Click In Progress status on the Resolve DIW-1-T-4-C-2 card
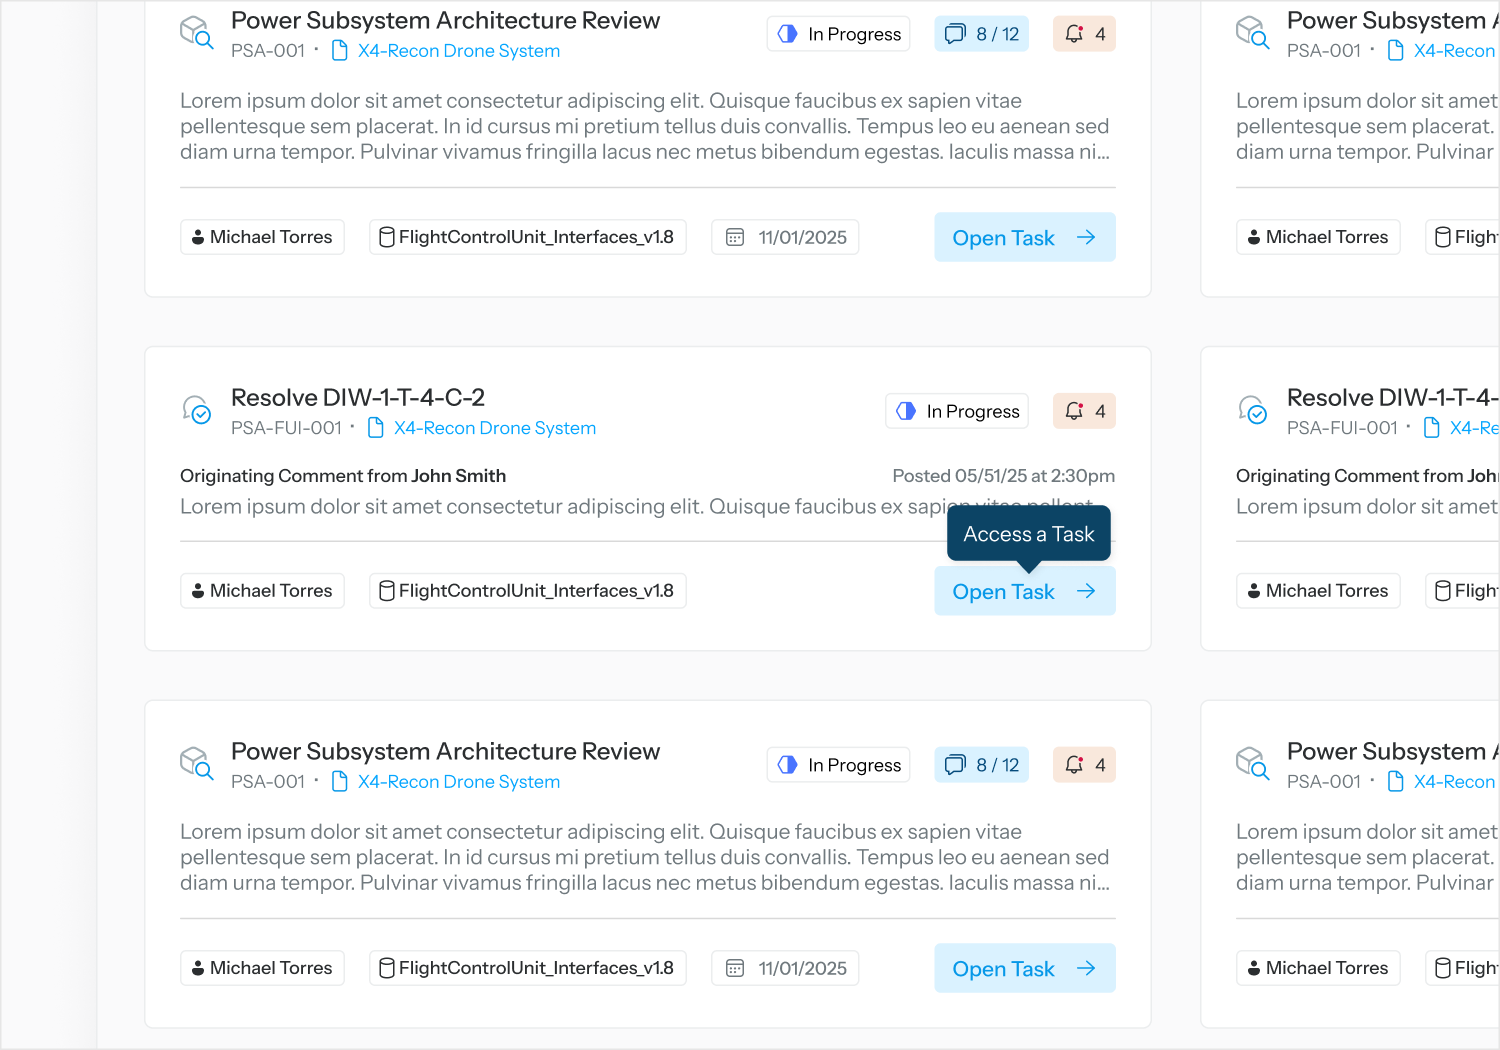This screenshot has width=1500, height=1050. tap(956, 411)
